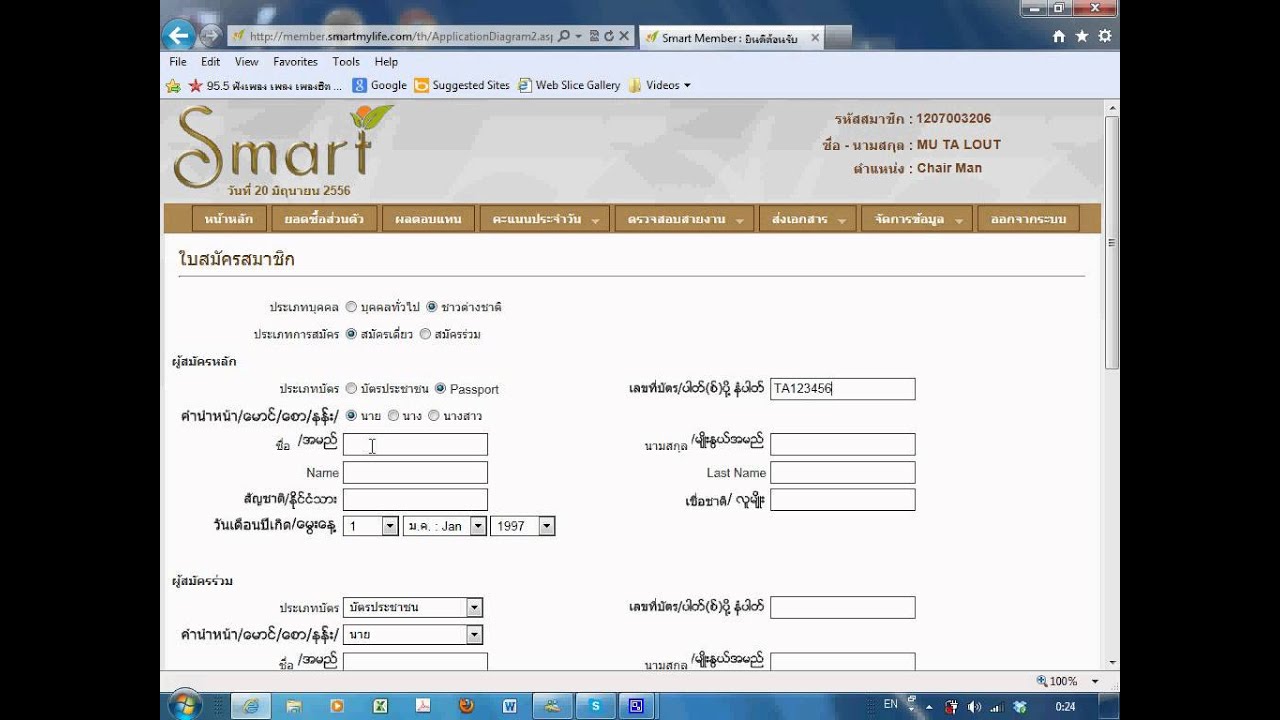Open the Favorites menu
Image resolution: width=1280 pixels, height=720 pixels.
(295, 62)
